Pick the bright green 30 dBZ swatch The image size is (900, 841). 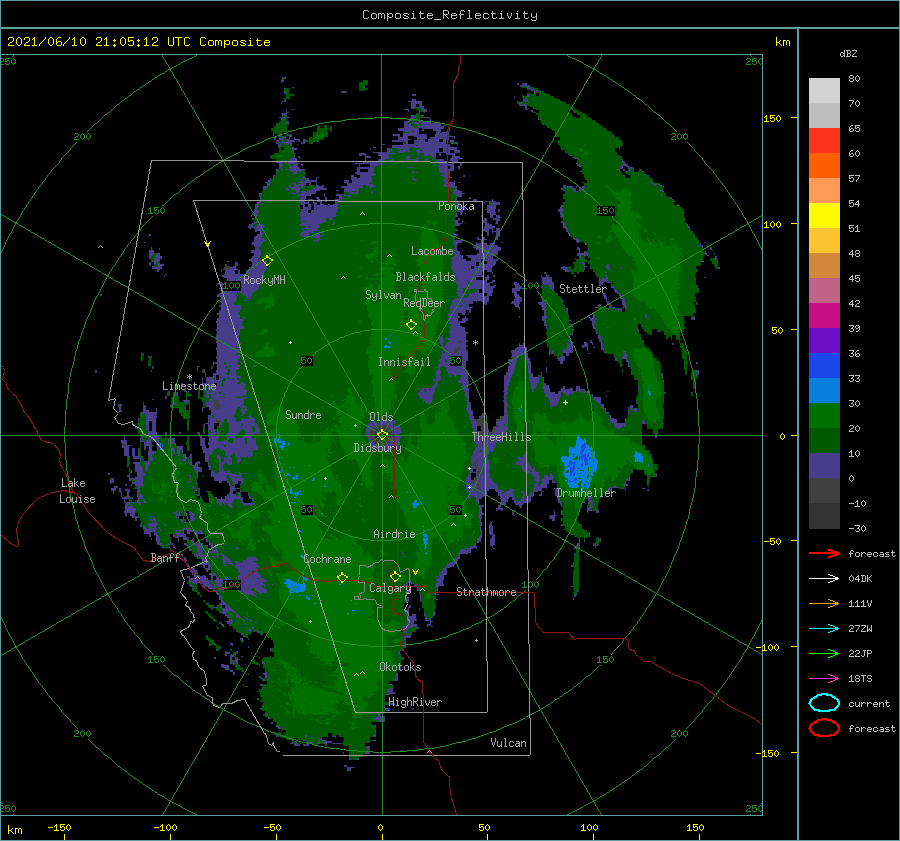pos(824,415)
